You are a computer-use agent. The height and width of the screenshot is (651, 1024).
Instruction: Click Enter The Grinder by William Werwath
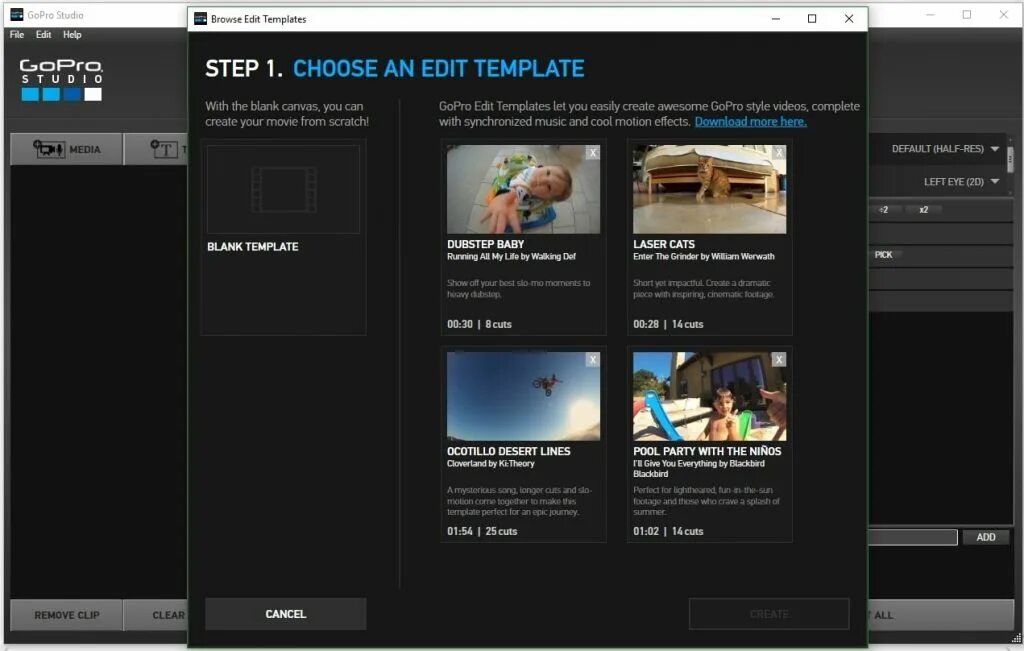[703, 257]
